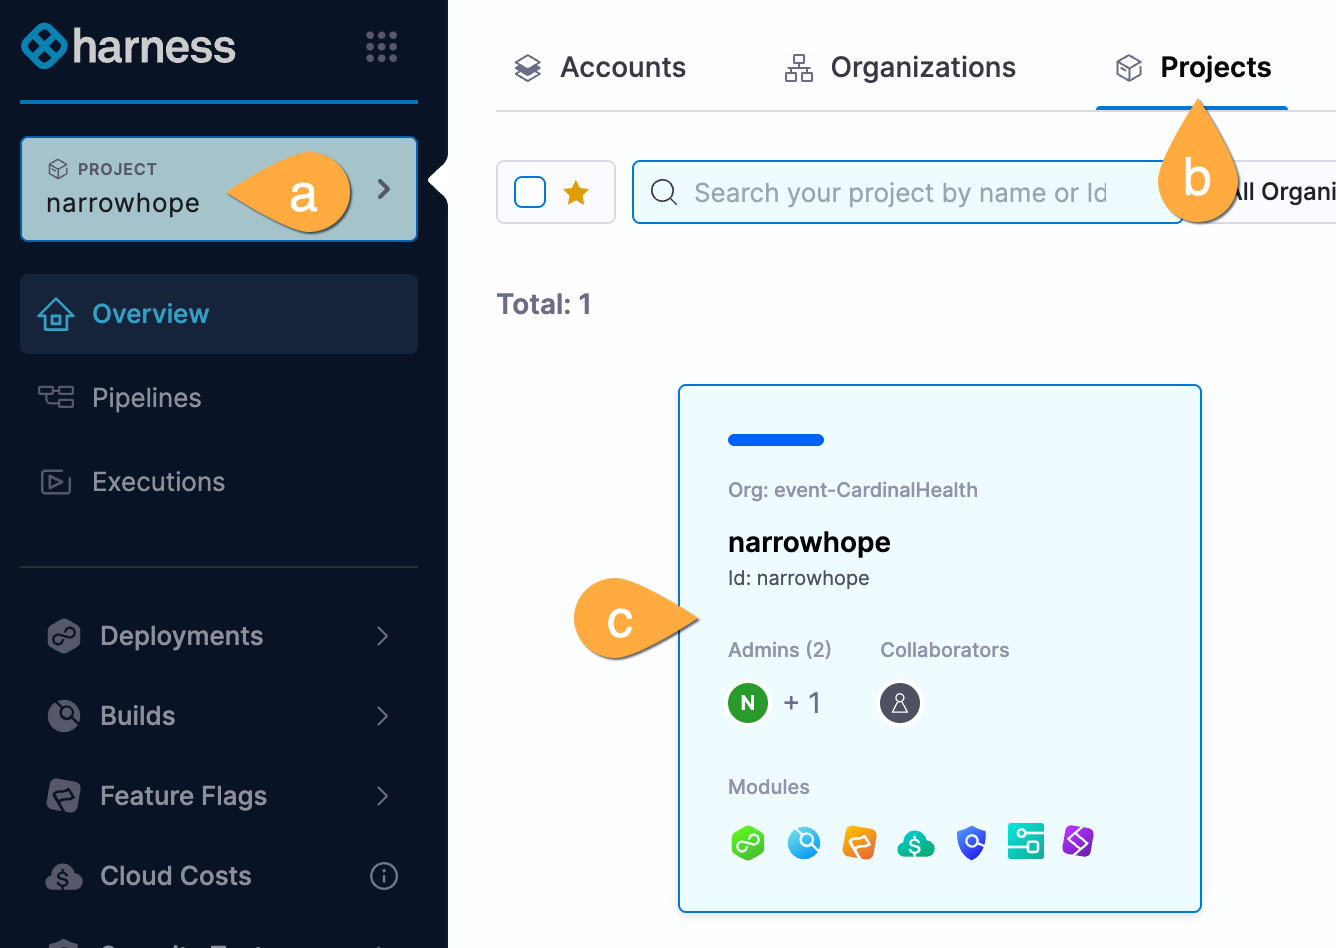1336x948 pixels.
Task: Toggle the favorites filter checkbox
Action: pyautogui.click(x=530, y=192)
